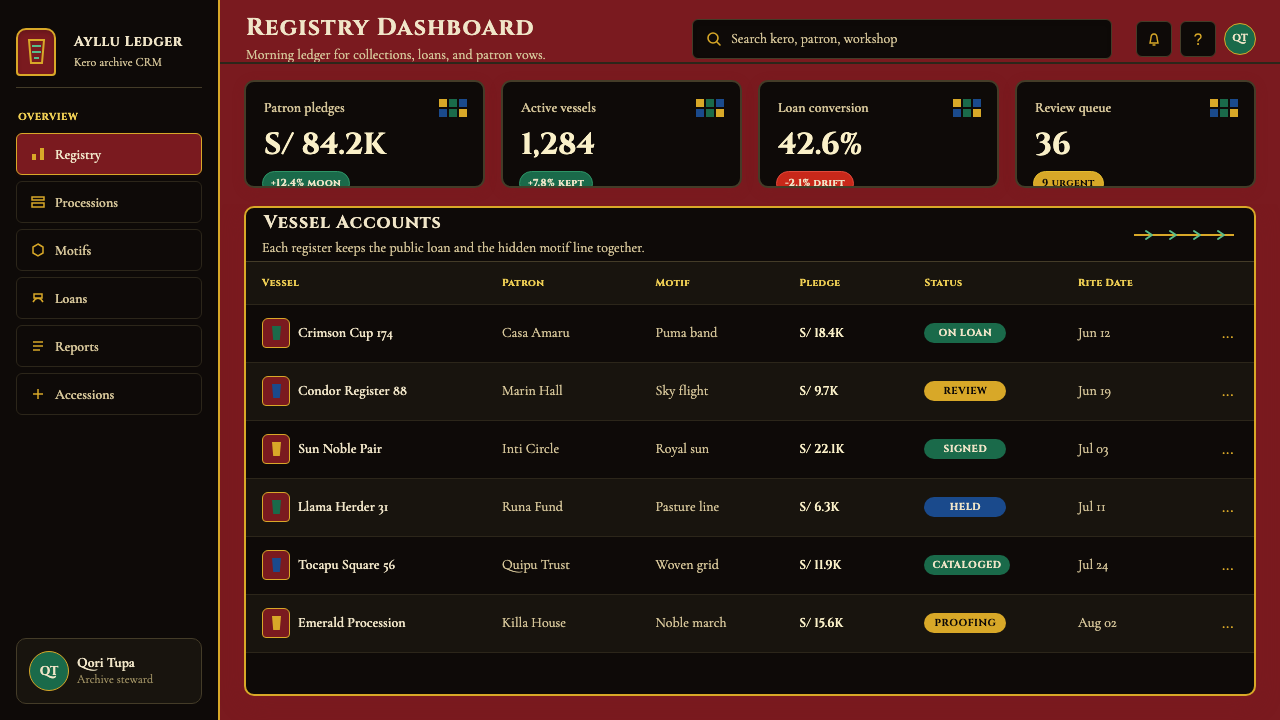This screenshot has height=720, width=1280.
Task: Open QT avatar in top bar
Action: tap(1240, 39)
